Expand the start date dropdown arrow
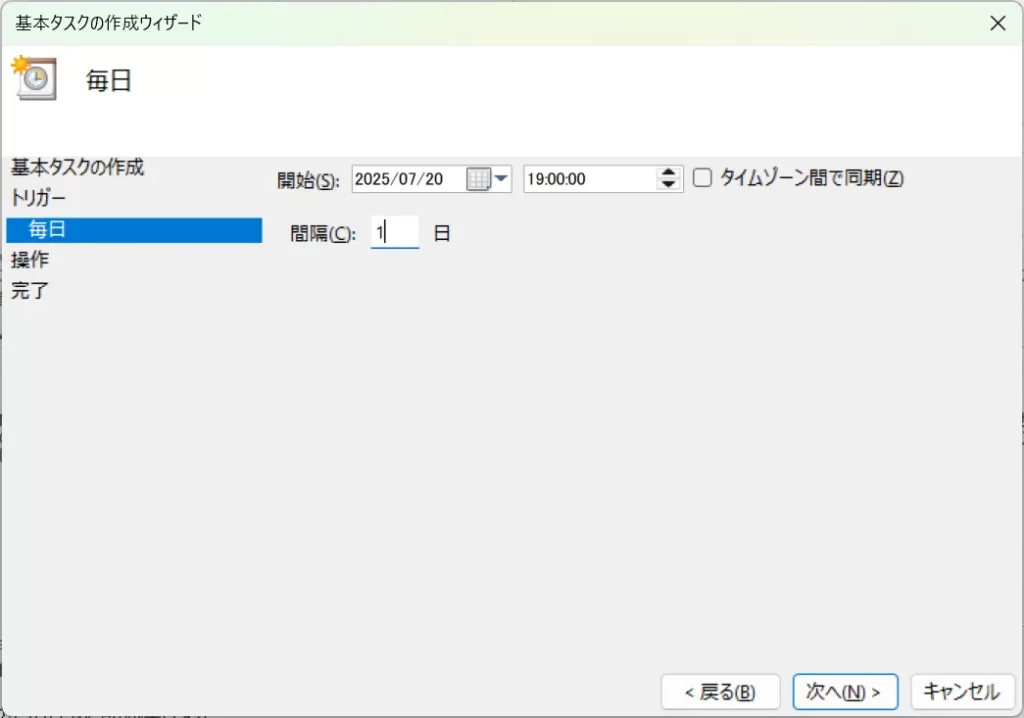1024x718 pixels. pos(501,179)
